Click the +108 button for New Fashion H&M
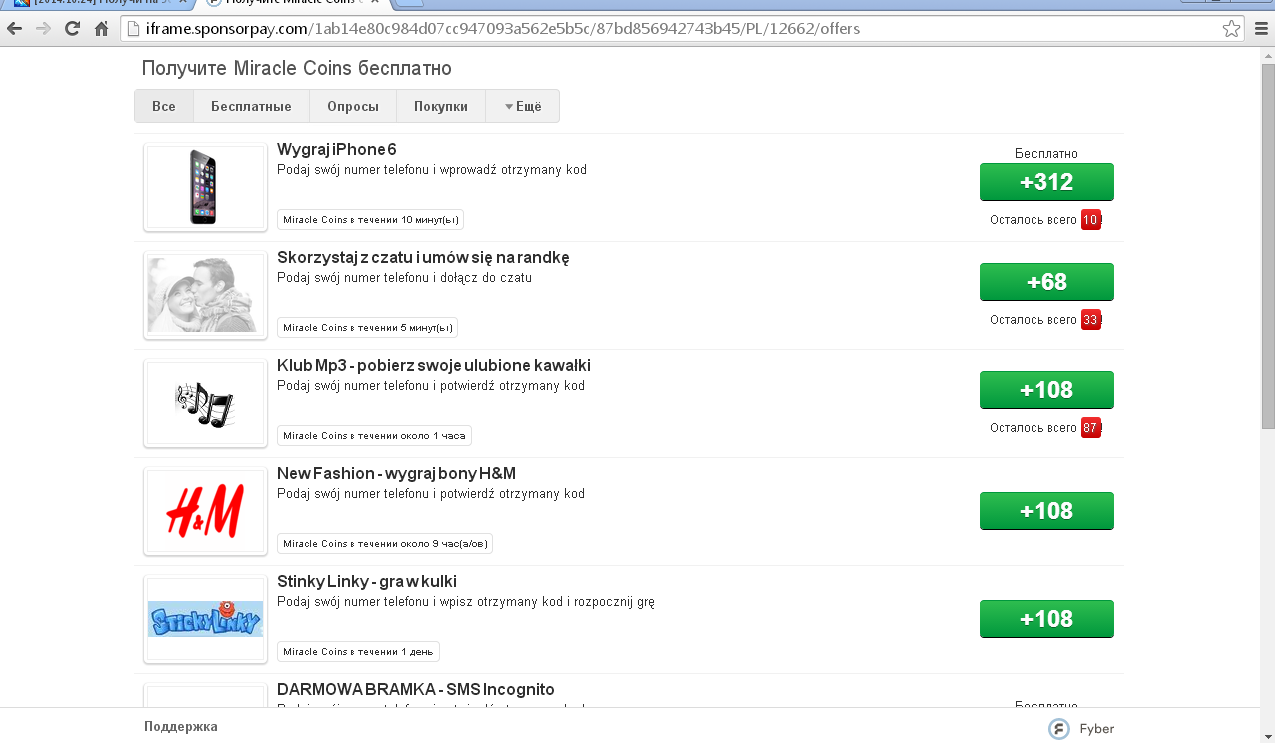This screenshot has height=743, width=1275. pos(1046,511)
